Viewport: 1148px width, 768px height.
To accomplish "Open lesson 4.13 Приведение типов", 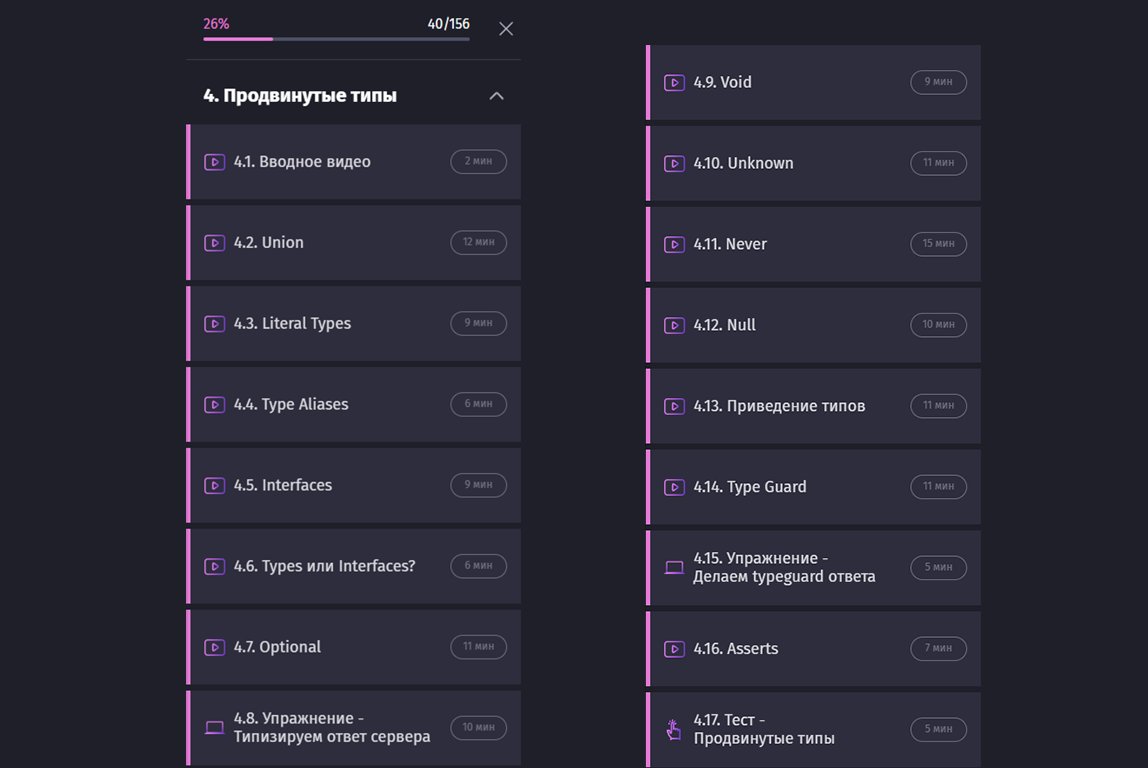I will tap(779, 407).
